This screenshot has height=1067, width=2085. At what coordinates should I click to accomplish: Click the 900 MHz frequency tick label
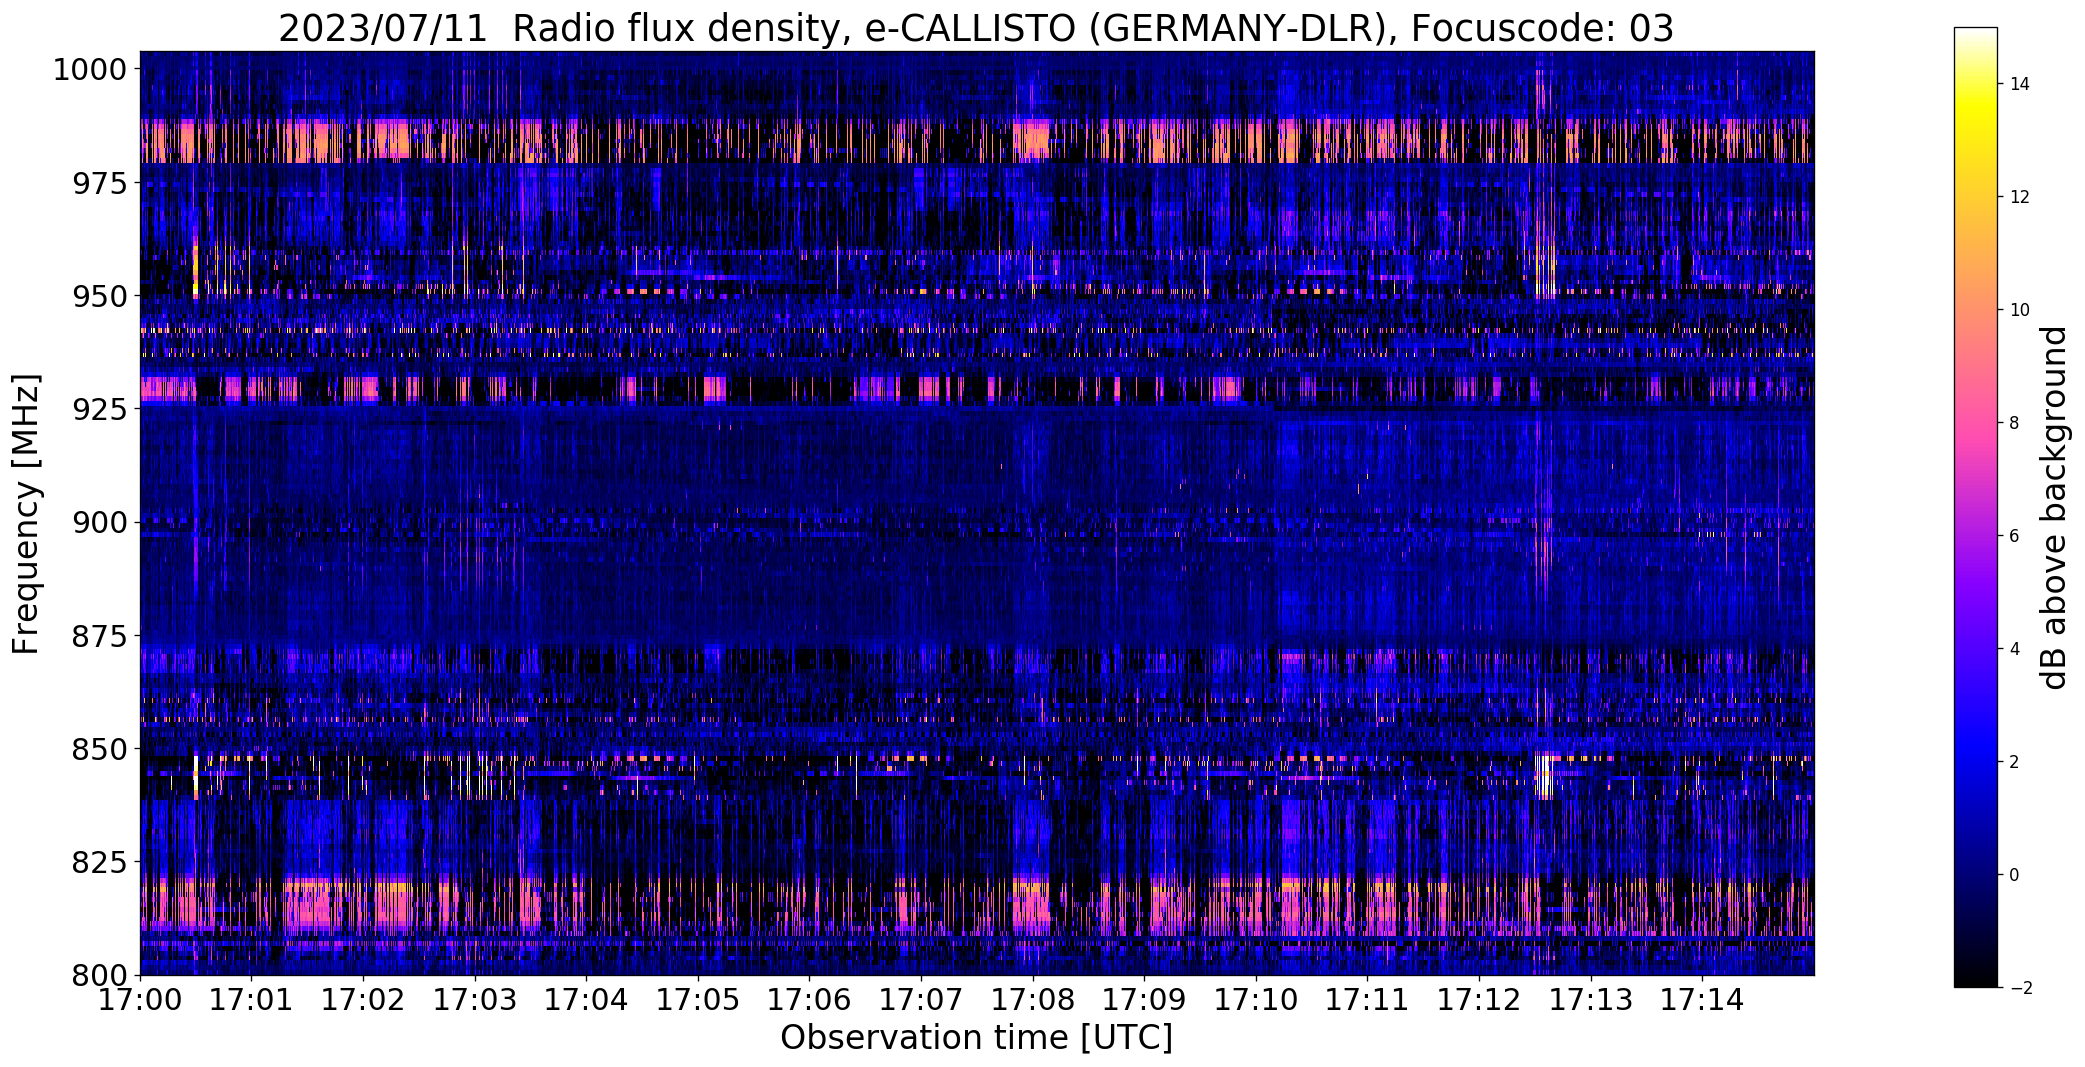pyautogui.click(x=100, y=522)
